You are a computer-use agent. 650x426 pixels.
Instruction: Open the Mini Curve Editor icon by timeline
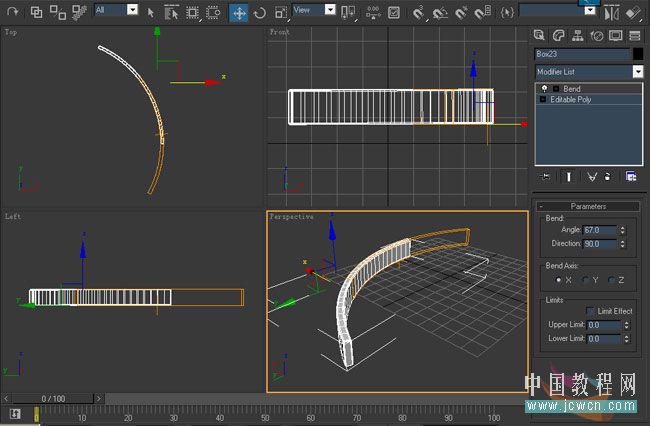15,414
